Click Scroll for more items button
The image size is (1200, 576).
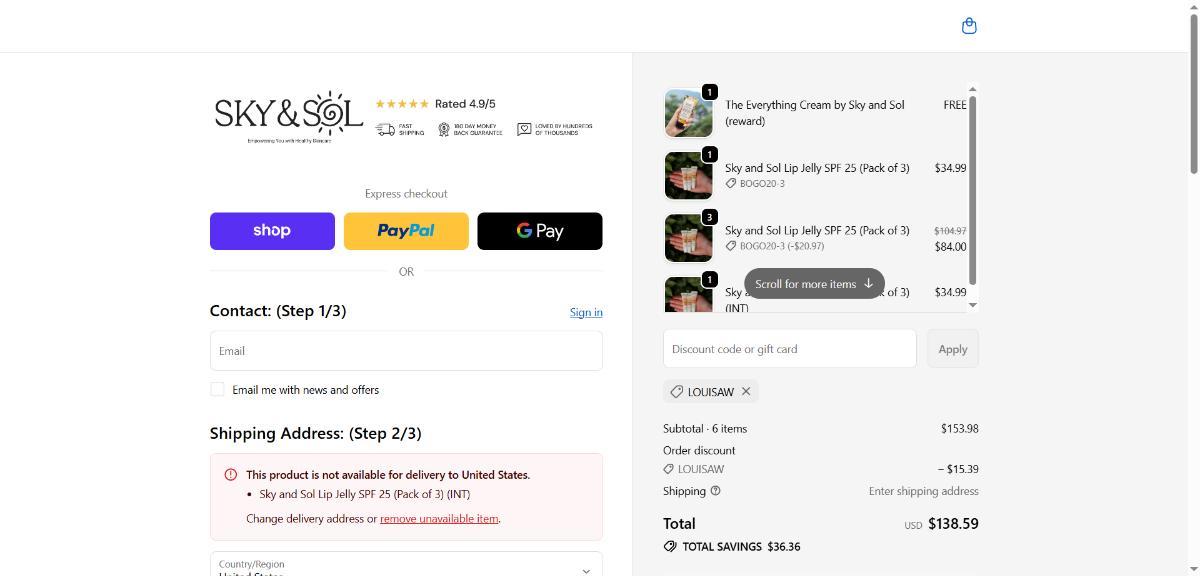814,284
